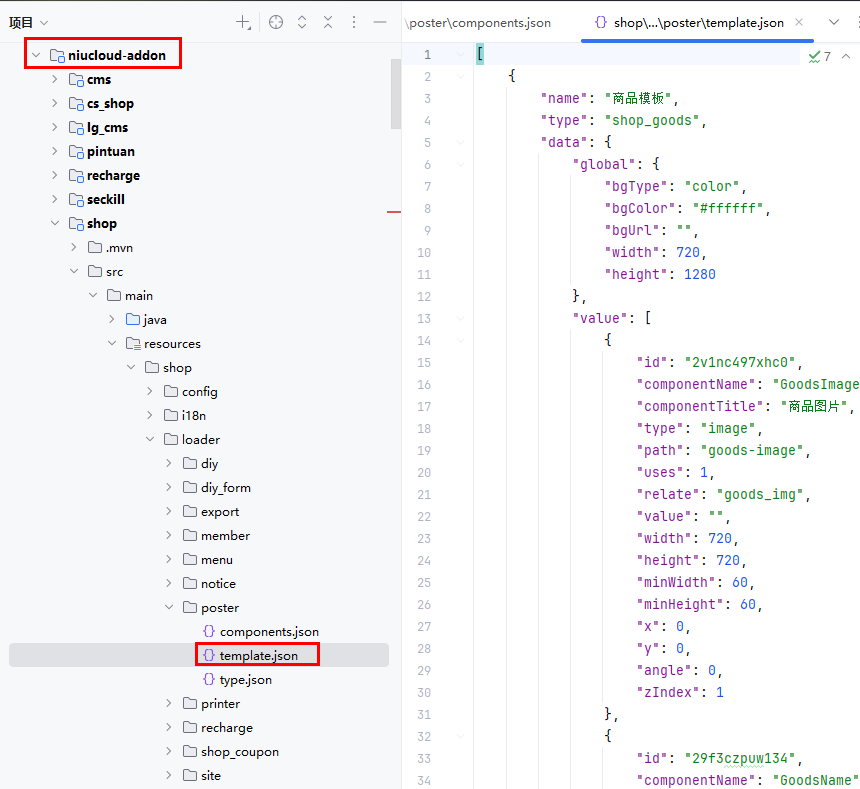This screenshot has height=789, width=860.
Task: Select the type.json file in tree
Action: pos(245,680)
